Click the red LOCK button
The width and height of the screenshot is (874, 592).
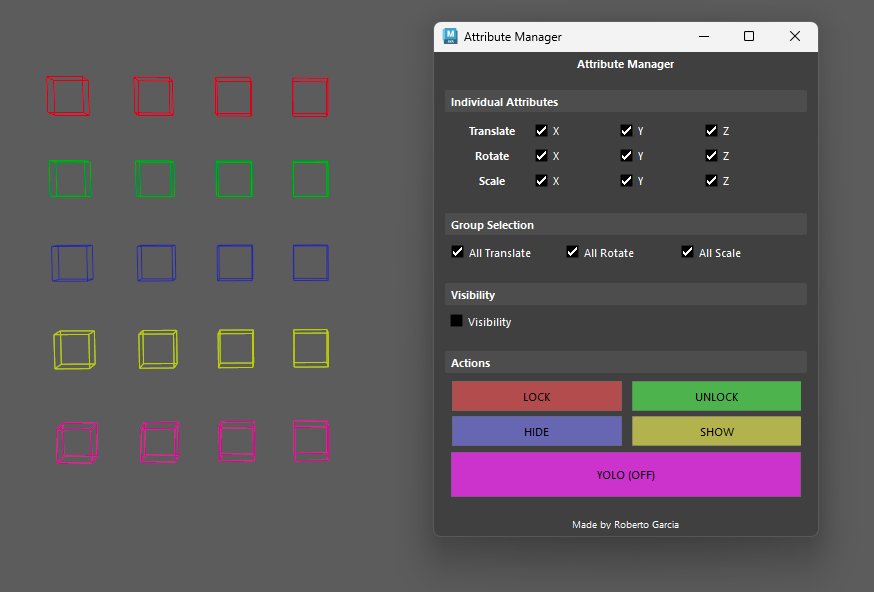(537, 396)
